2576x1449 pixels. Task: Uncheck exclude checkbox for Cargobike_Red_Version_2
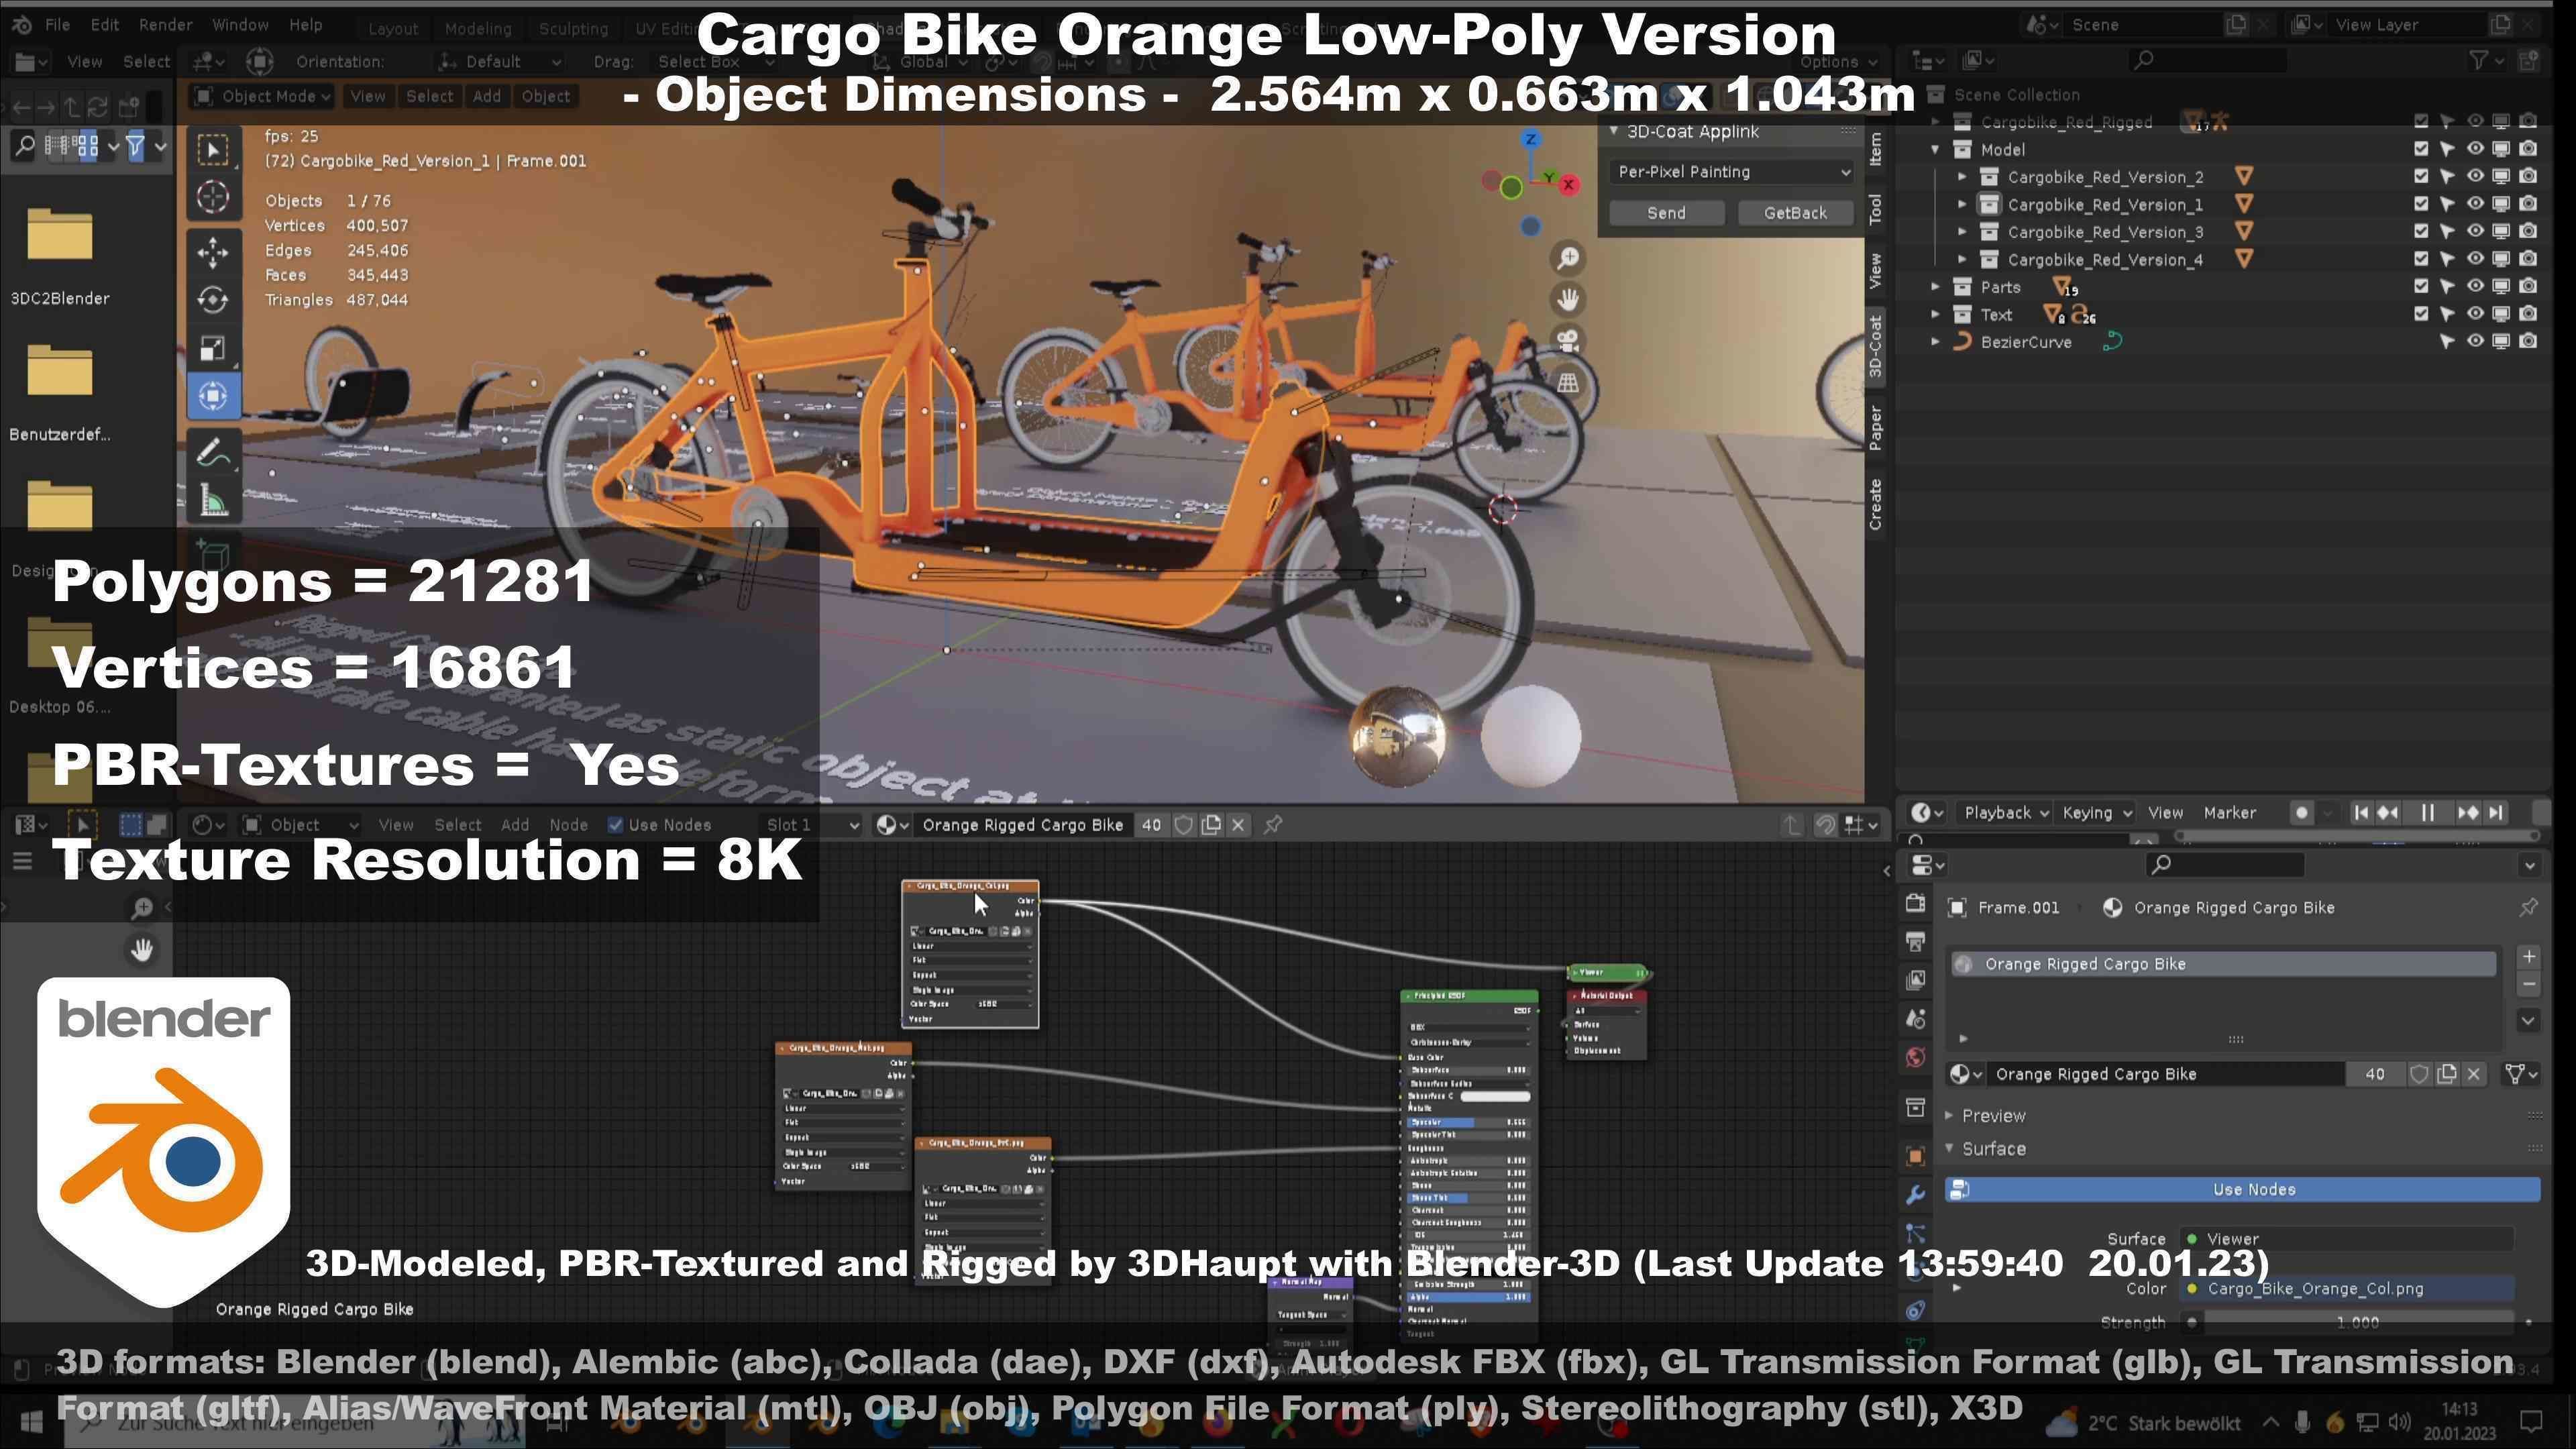(2420, 176)
